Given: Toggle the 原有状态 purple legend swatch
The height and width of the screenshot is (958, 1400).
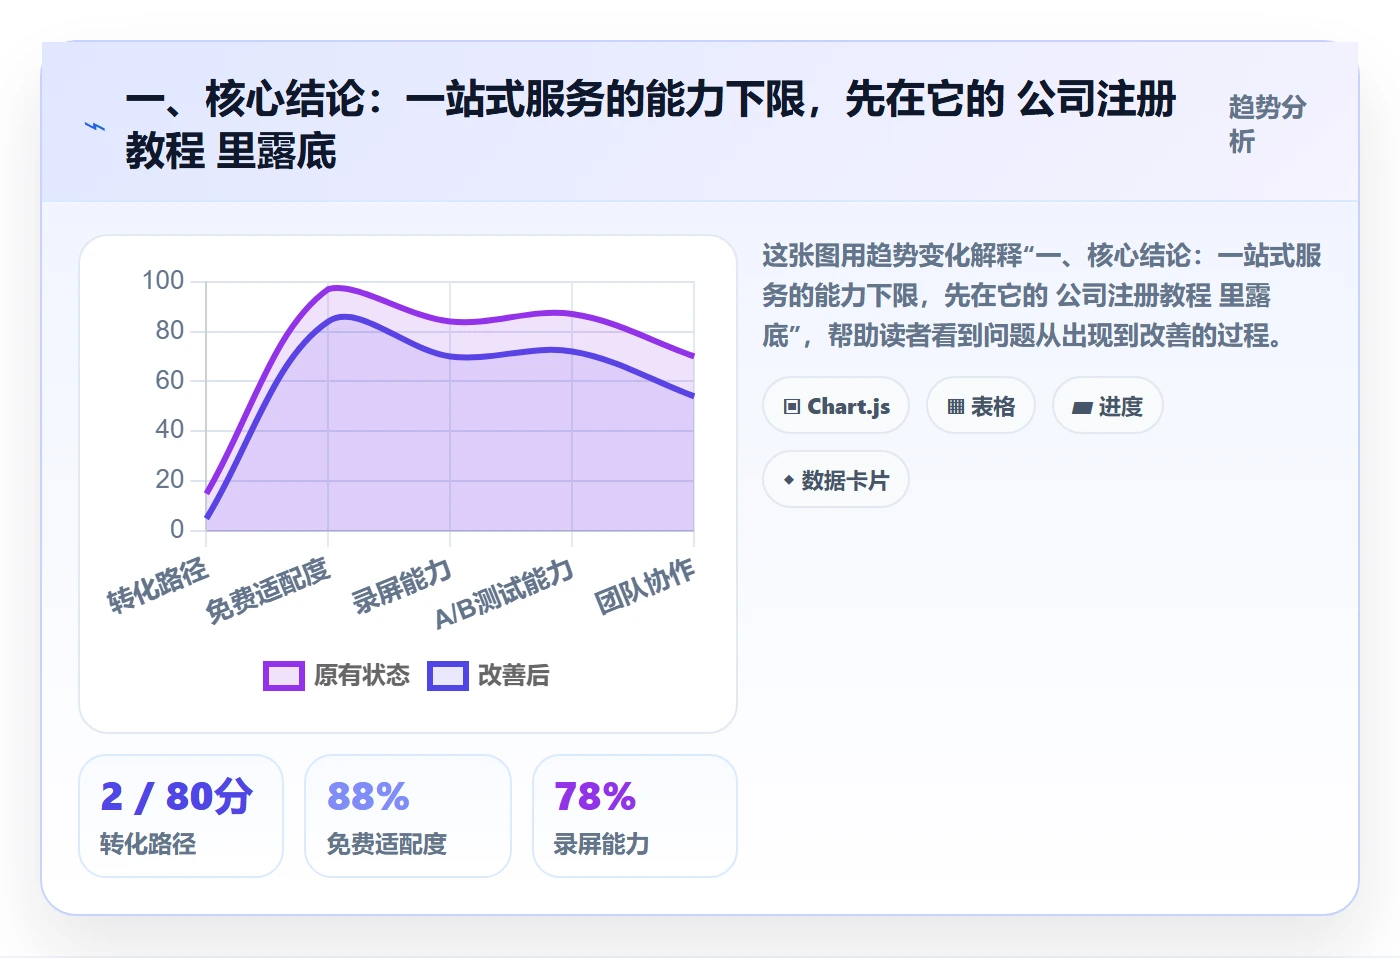Looking at the screenshot, I should click(284, 676).
